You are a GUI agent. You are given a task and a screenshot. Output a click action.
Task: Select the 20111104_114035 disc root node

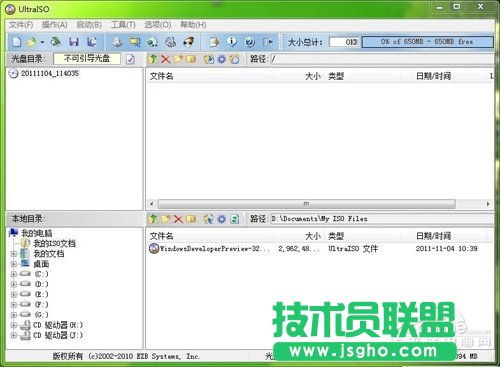pos(50,73)
